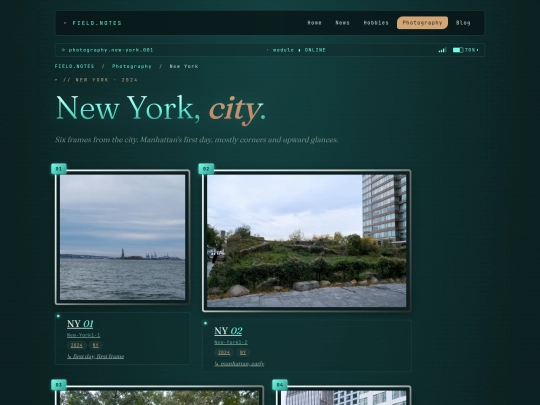Click the 78% battery percentage text

pos(471,50)
